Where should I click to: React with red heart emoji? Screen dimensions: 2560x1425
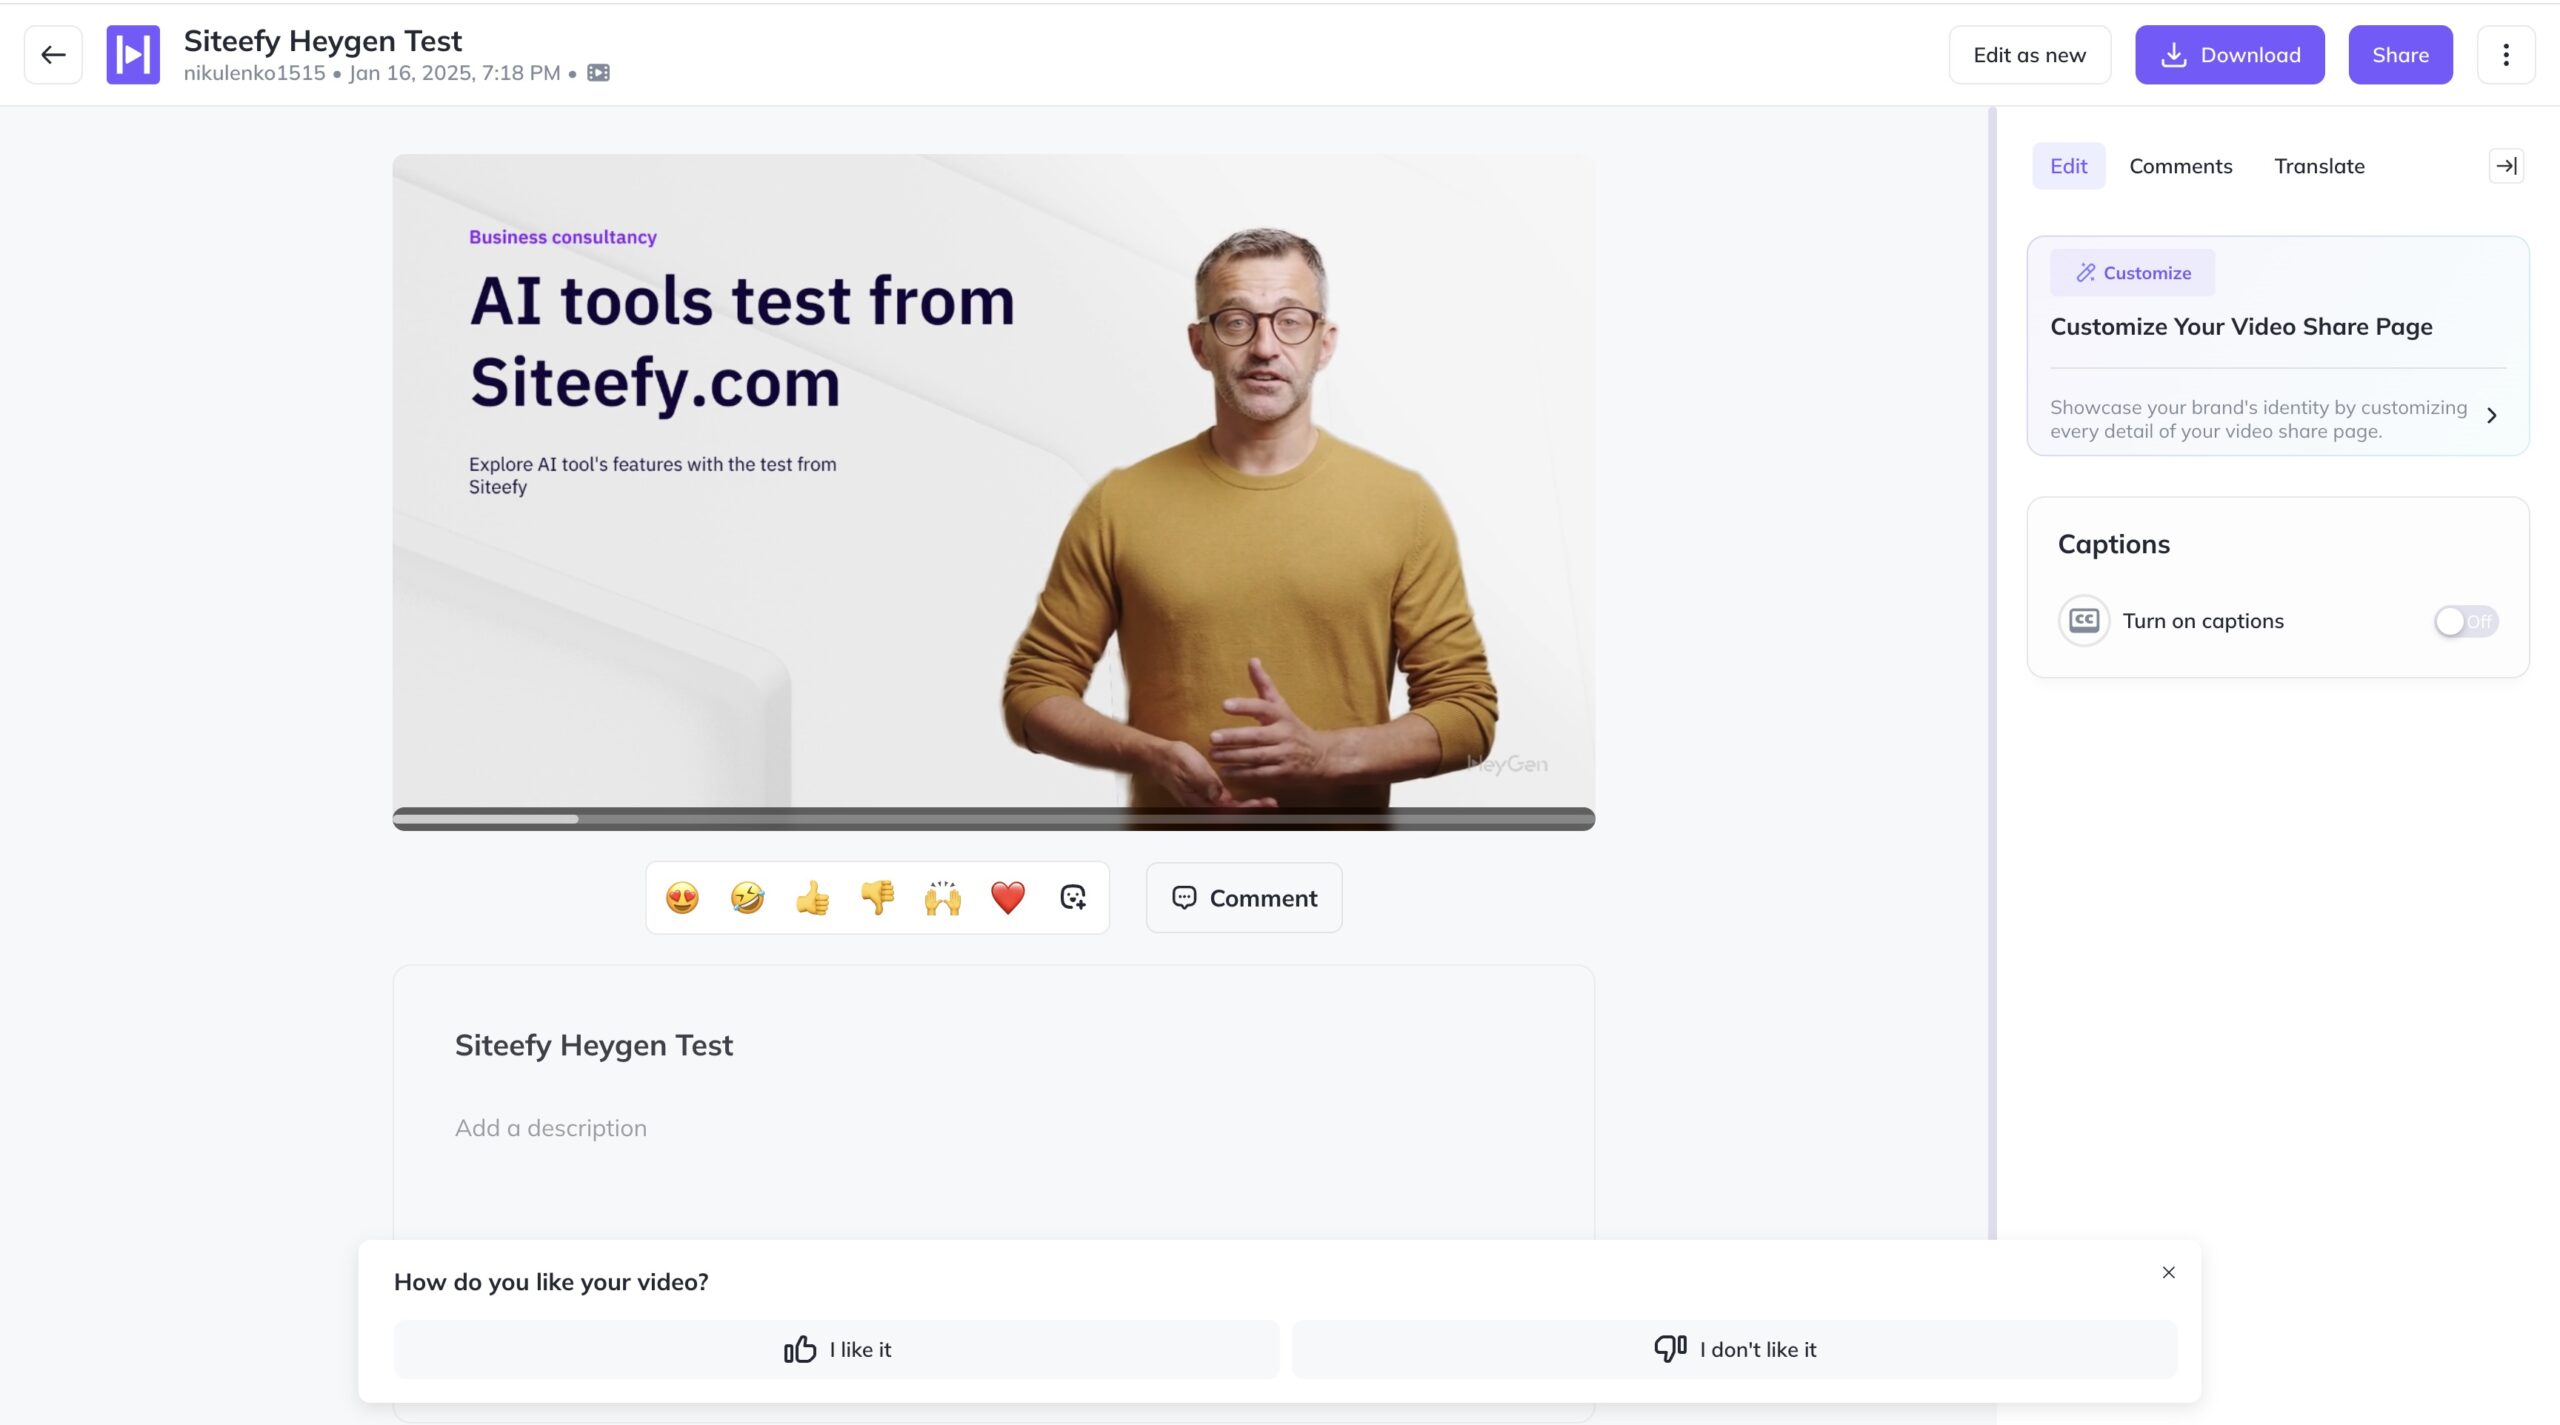click(x=1007, y=898)
